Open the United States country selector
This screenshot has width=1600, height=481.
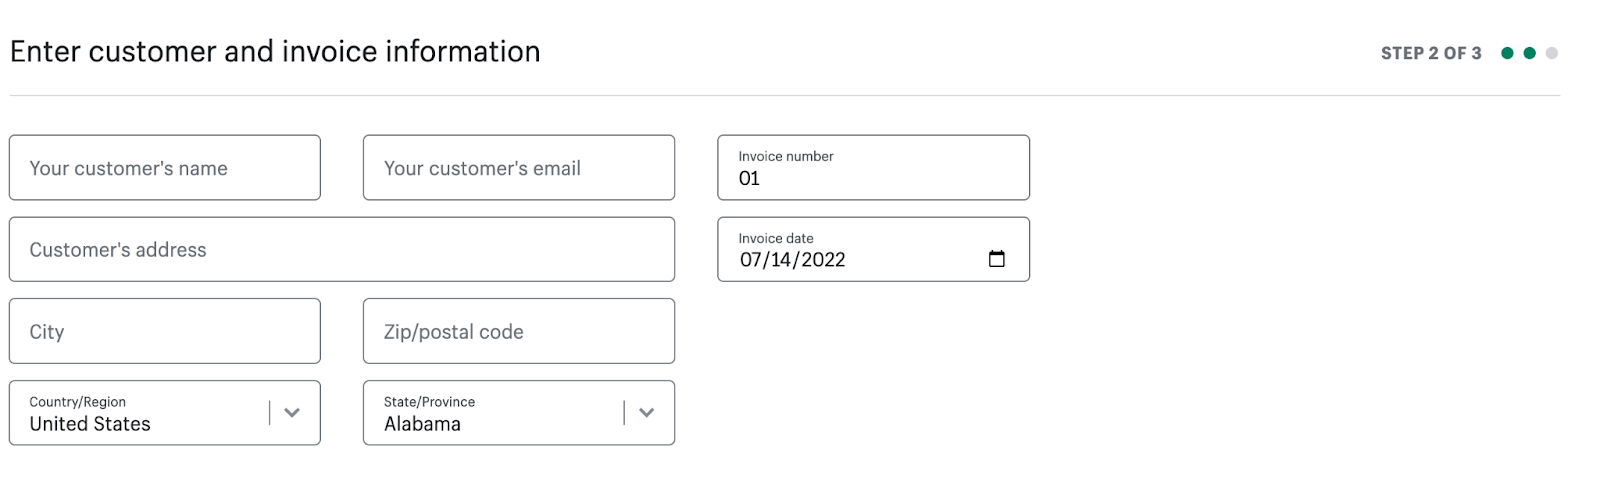(140, 413)
